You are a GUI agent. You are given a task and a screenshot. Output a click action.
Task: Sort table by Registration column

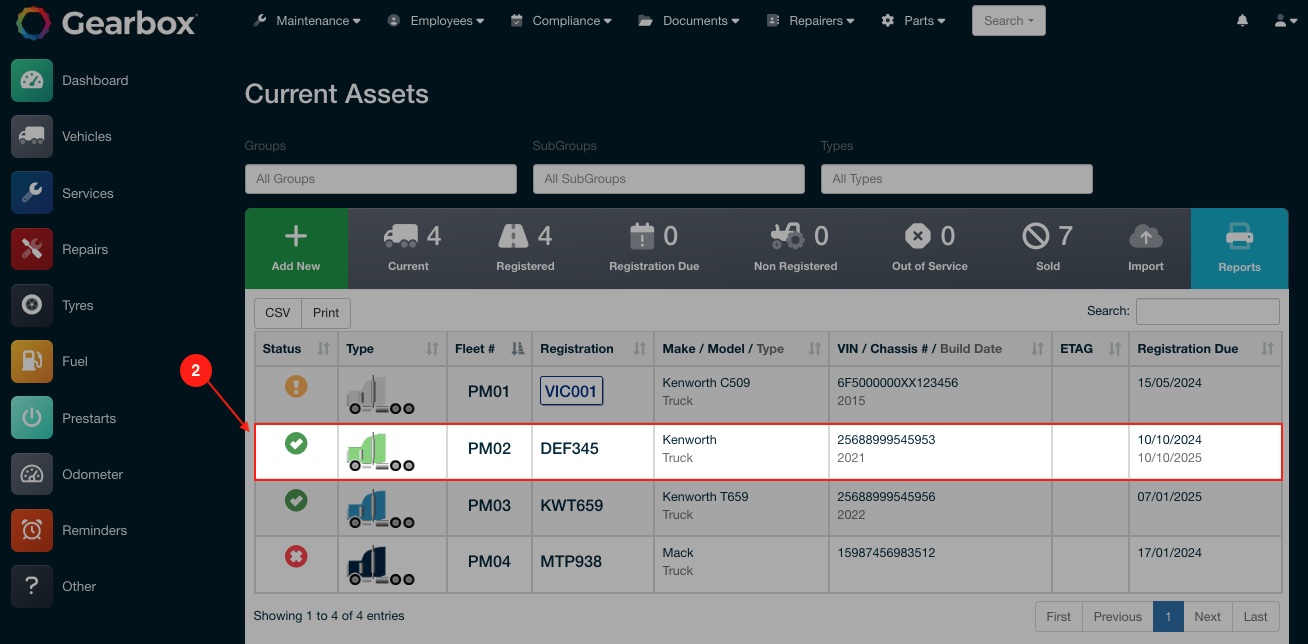593,349
